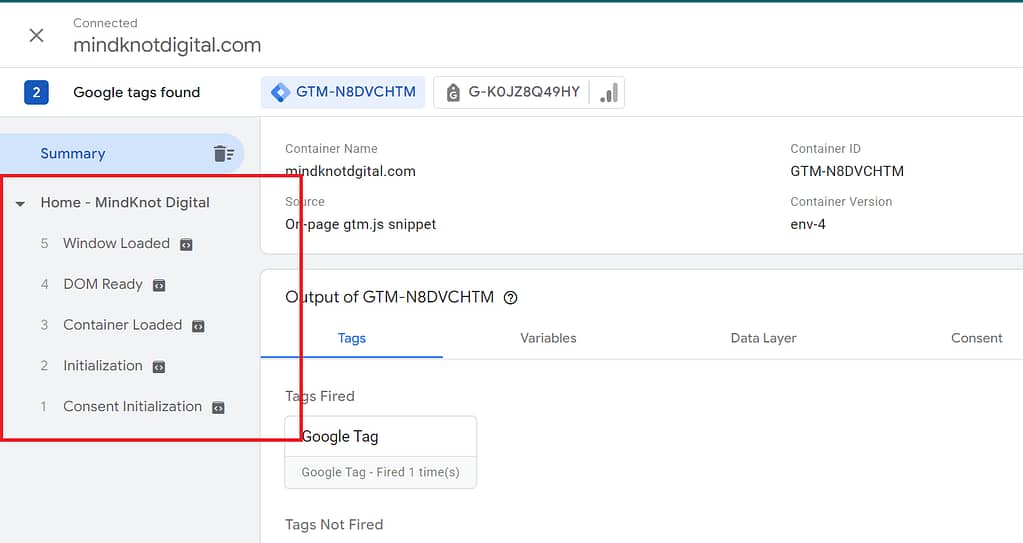Open the Google Tag fired card

[x=380, y=452]
